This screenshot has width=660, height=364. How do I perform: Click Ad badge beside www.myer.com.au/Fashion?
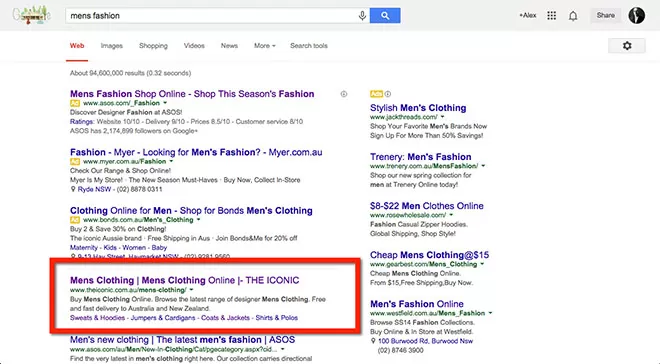75,162
